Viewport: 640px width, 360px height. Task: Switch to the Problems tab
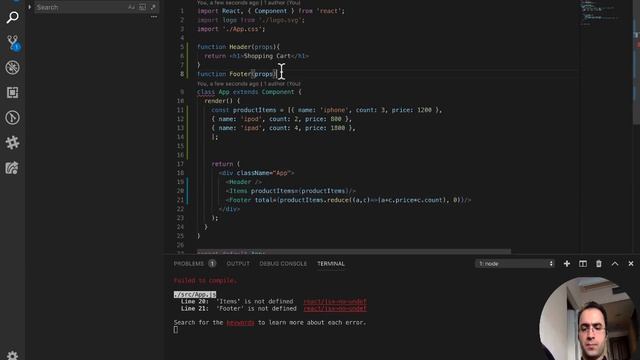189,264
